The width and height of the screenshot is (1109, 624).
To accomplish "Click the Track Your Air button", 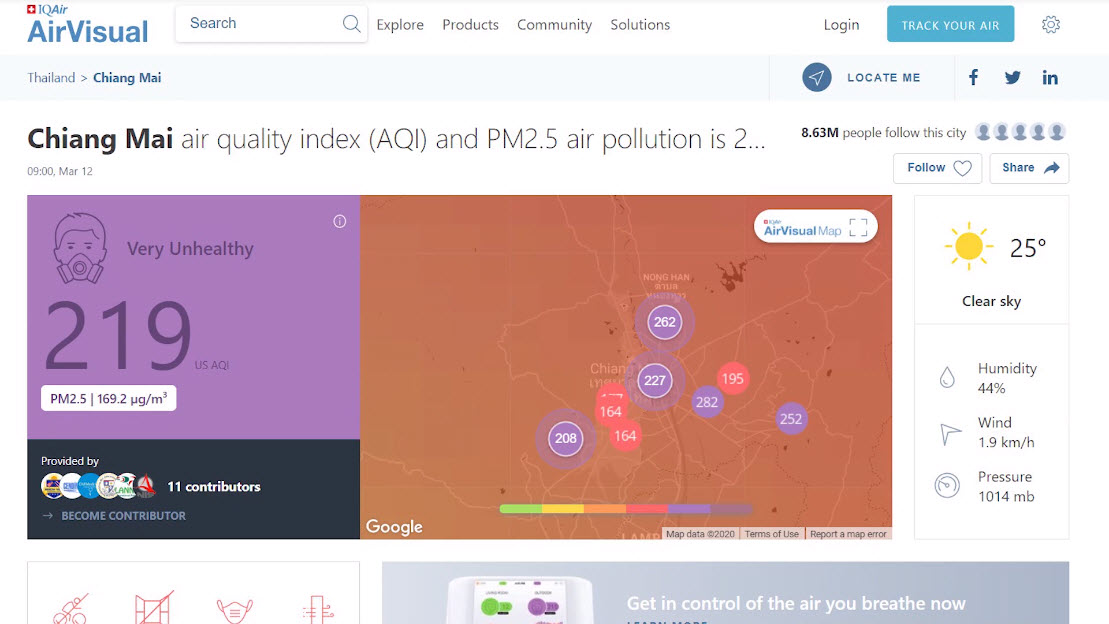I will (950, 25).
